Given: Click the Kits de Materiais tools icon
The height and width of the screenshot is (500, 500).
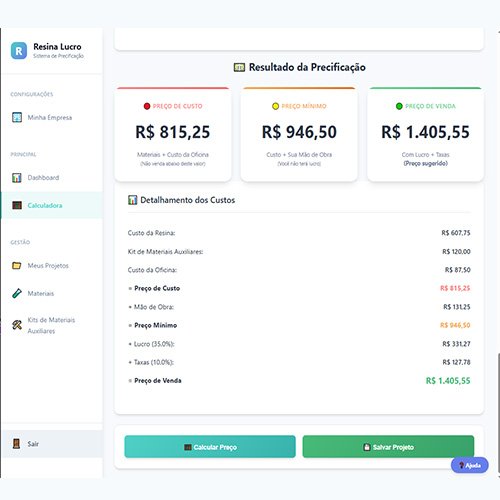Looking at the screenshot, I should tap(17, 325).
